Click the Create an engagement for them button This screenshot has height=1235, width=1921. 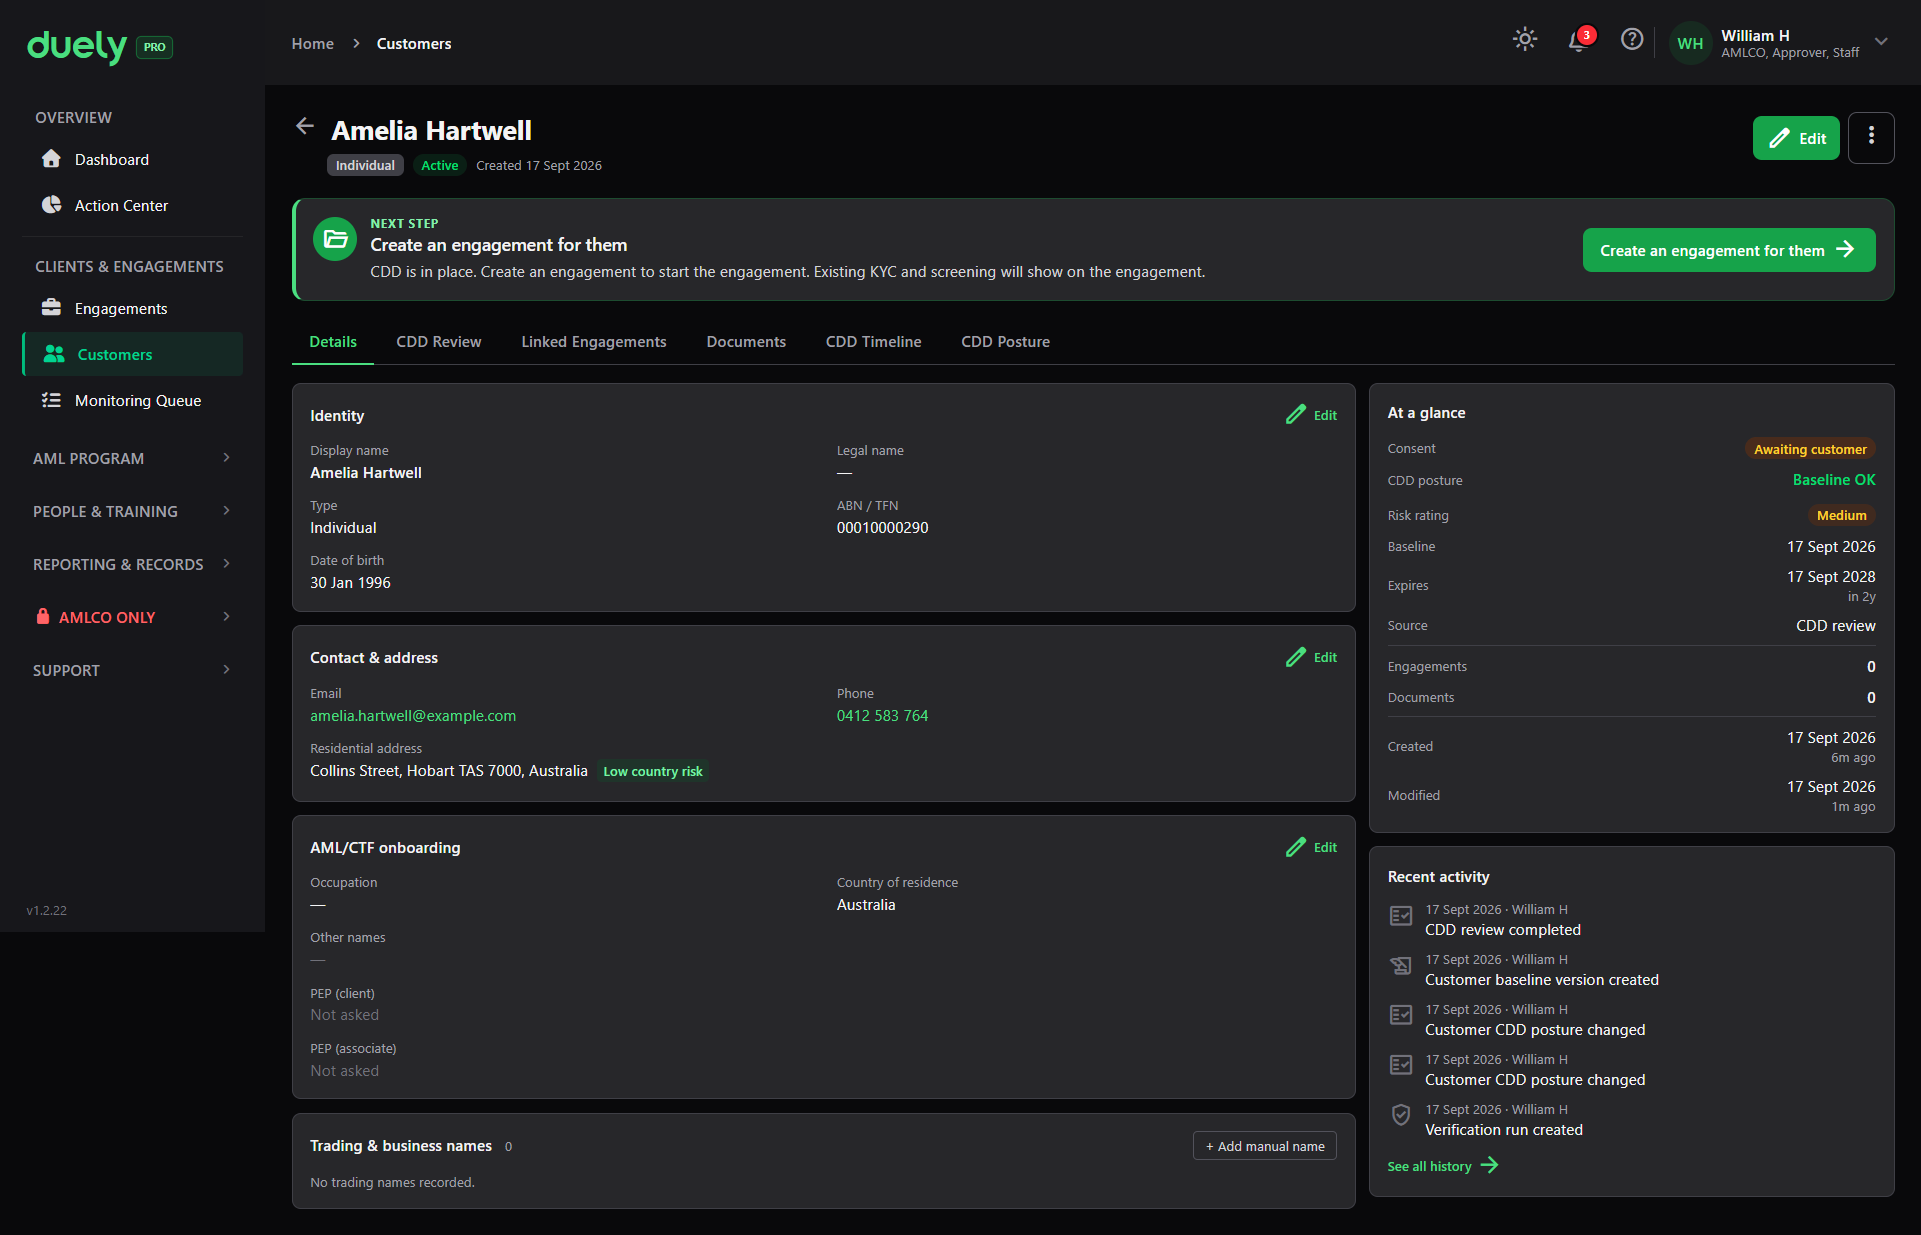coord(1728,250)
